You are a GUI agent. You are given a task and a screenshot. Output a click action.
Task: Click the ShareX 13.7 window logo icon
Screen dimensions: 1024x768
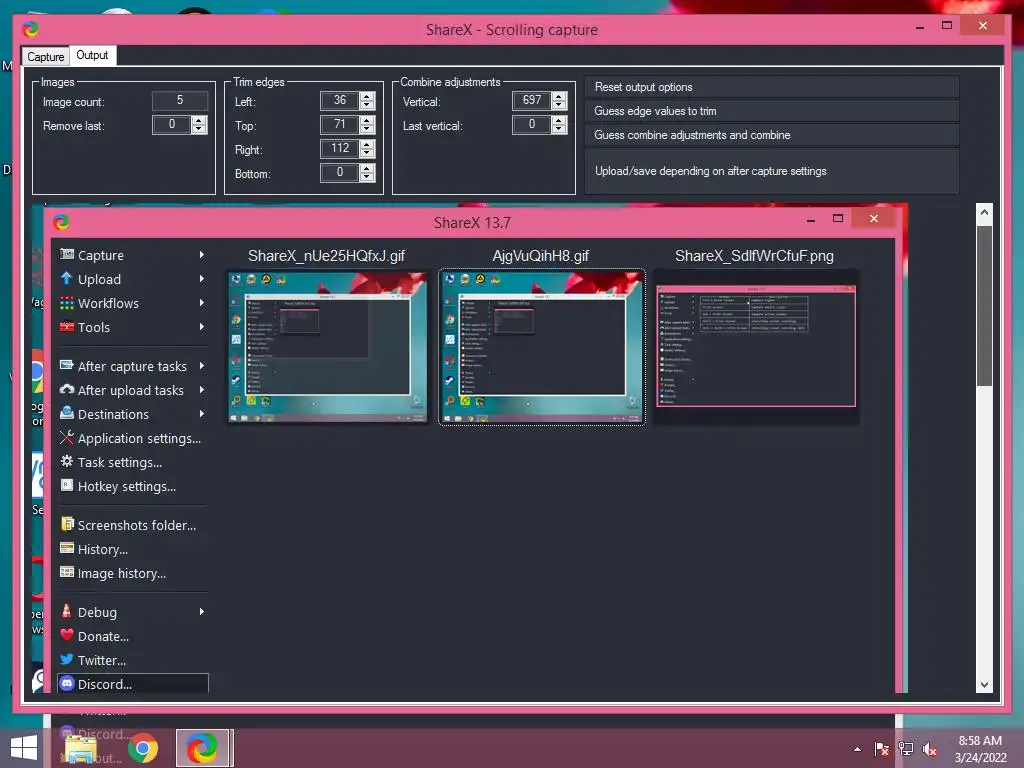point(61,222)
